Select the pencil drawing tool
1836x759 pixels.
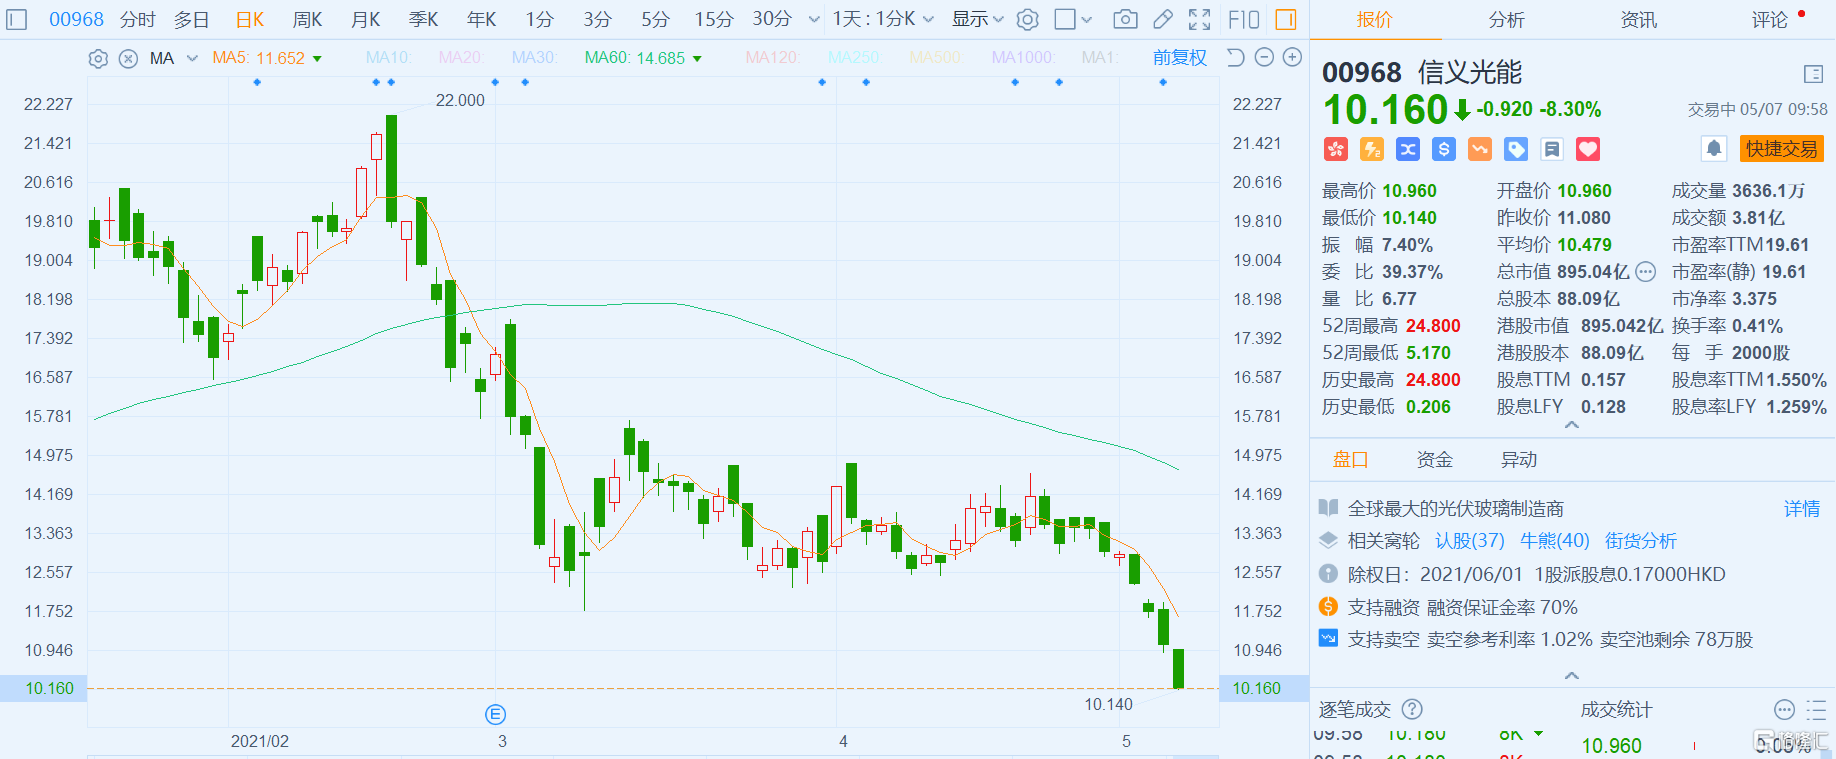pos(1162,19)
